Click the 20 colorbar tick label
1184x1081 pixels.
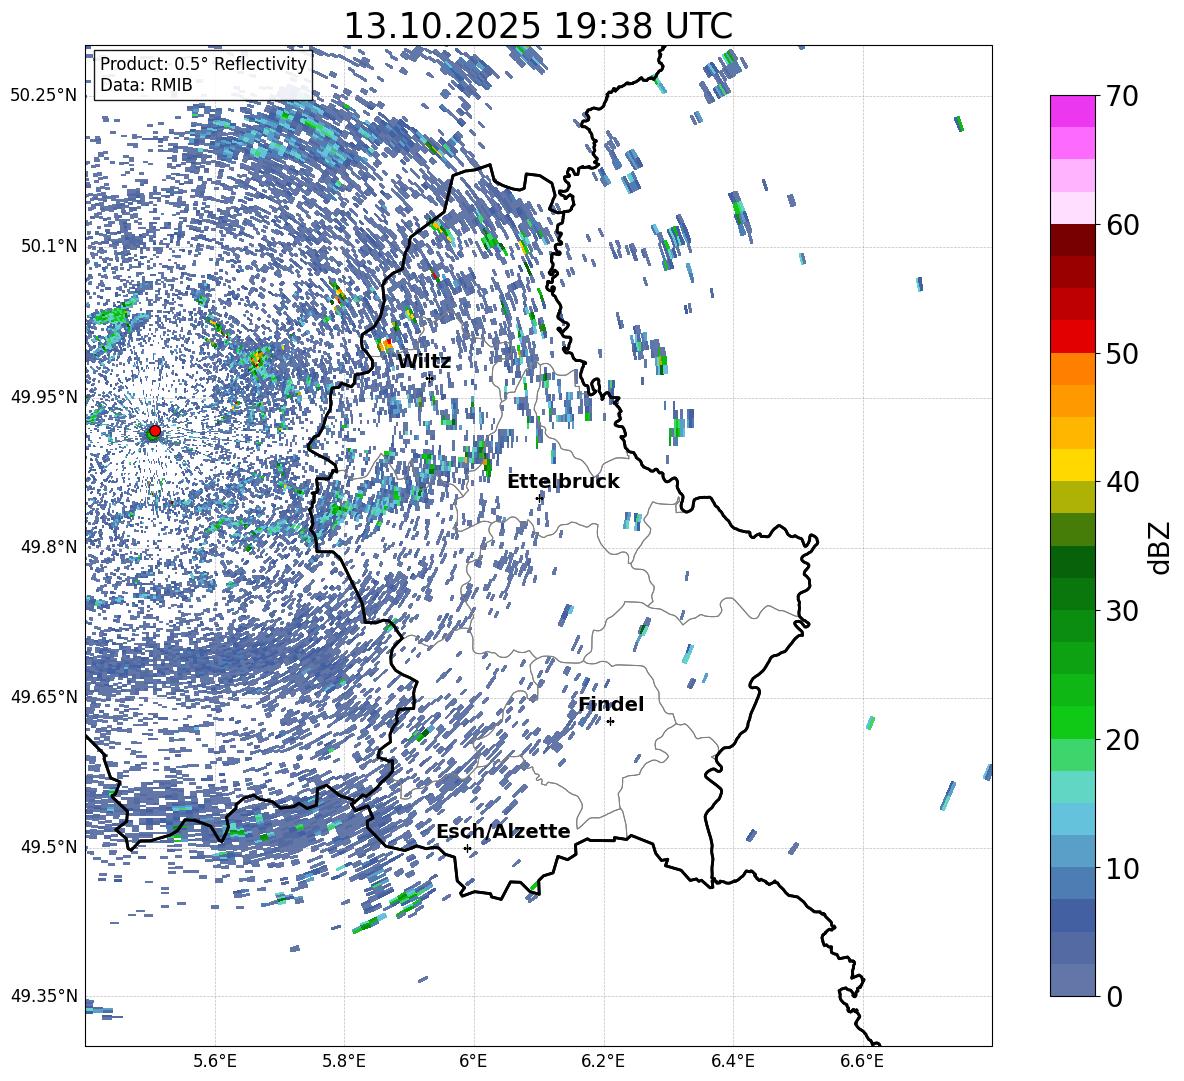[1122, 740]
